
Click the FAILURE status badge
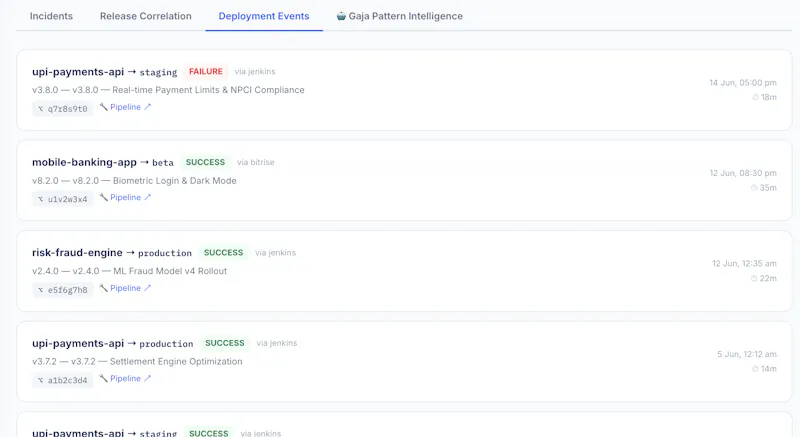tap(206, 71)
